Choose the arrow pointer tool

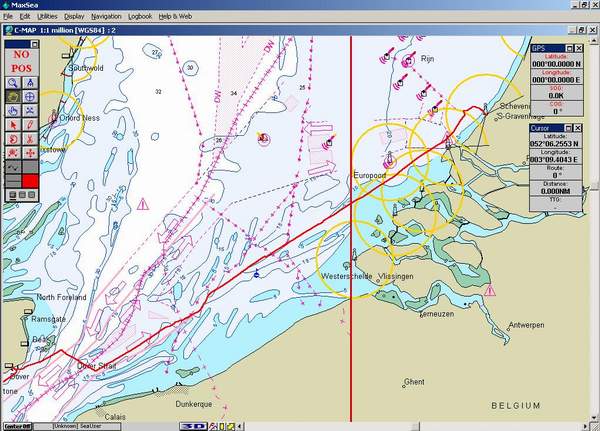tap(14, 124)
